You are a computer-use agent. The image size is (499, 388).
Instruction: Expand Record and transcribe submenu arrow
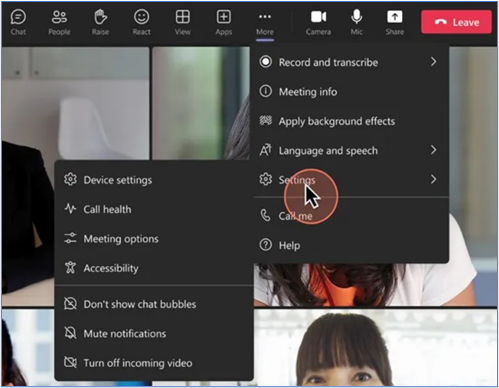[433, 62]
